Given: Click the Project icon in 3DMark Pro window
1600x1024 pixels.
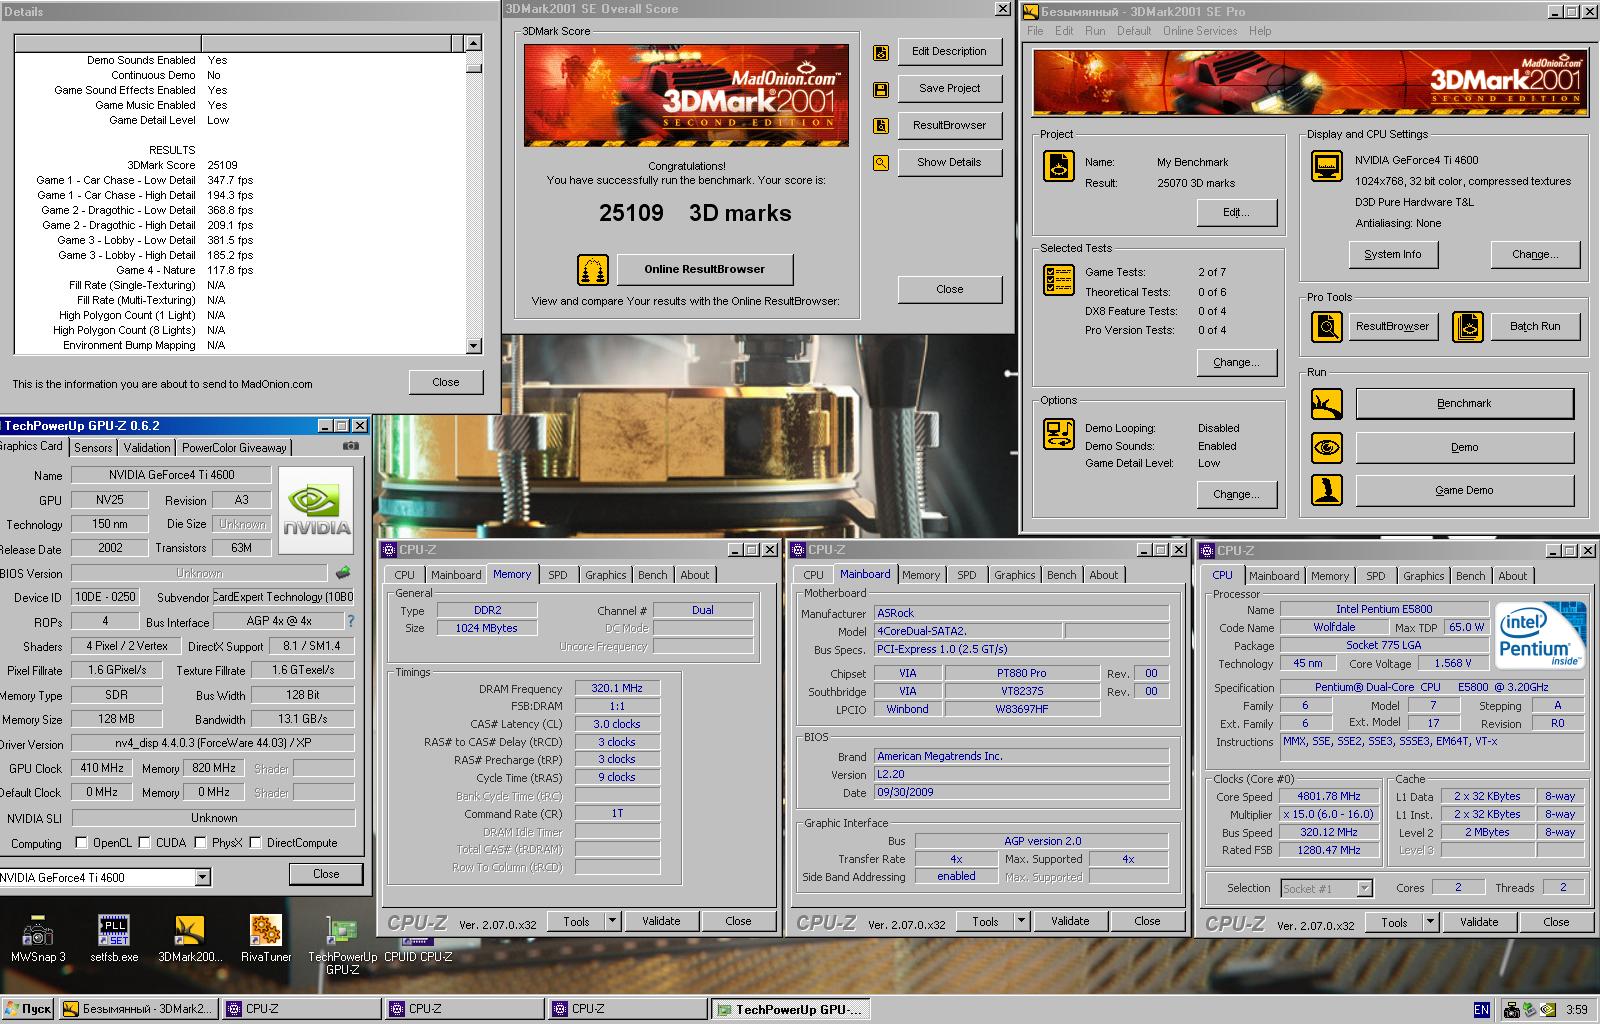Looking at the screenshot, I should [x=1059, y=166].
